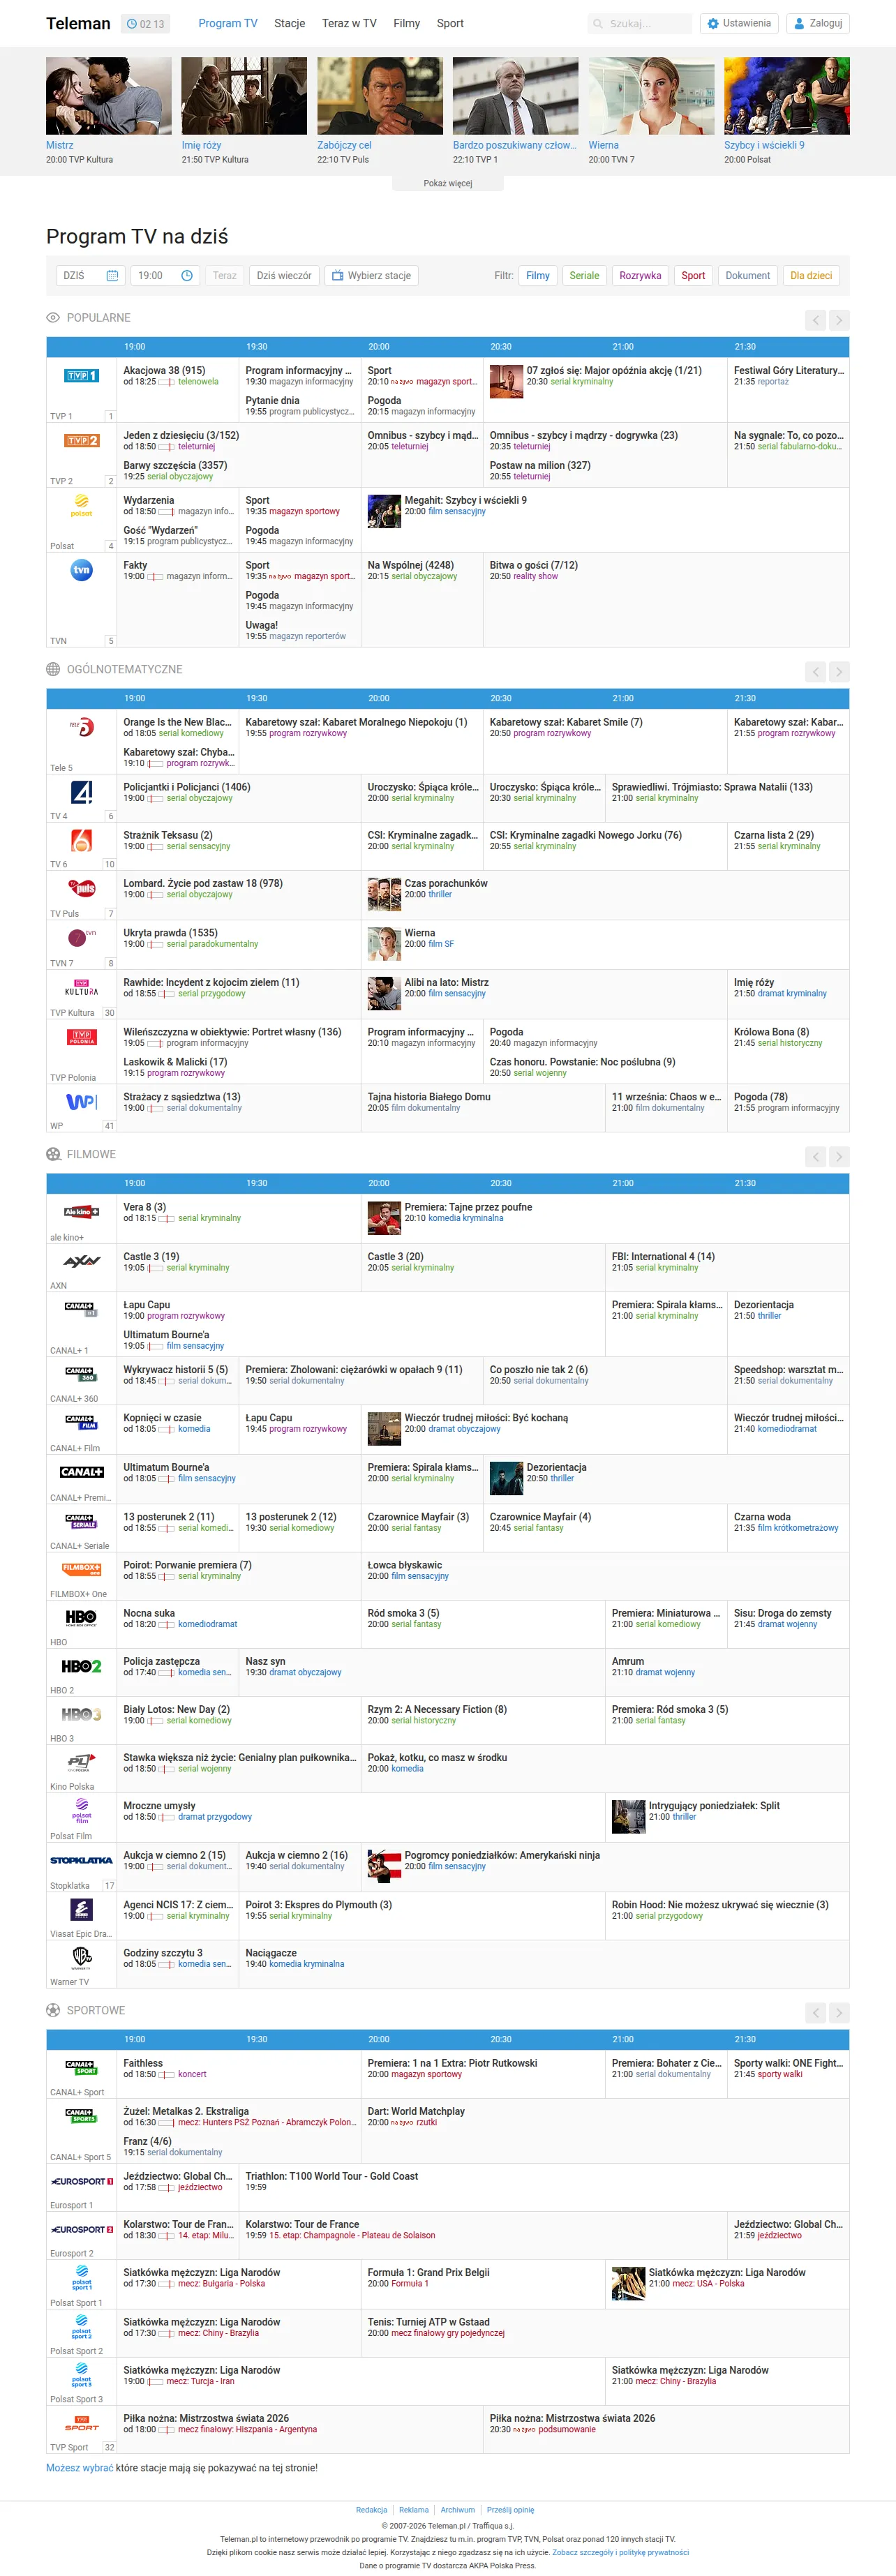Viewport: 896px width, 2576px height.
Task: Open the HBO channel logo
Action: coord(81,1617)
